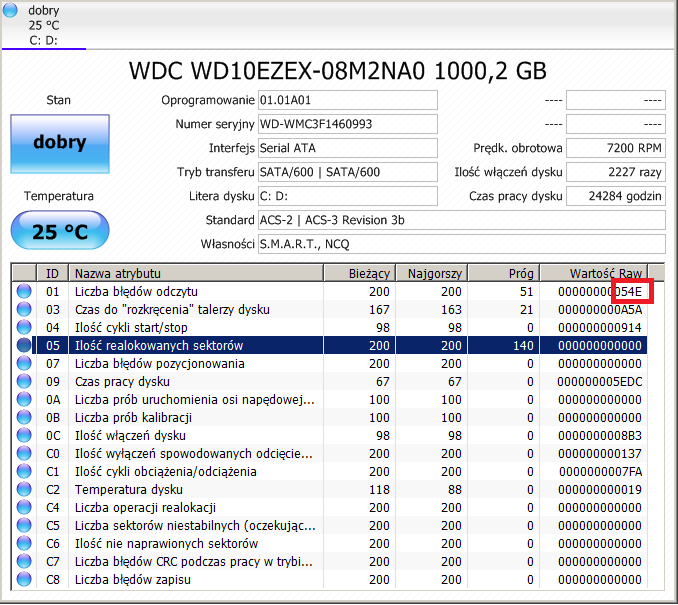Click status orb for attribute 09 power-on hours
This screenshot has height=605, width=678.
(x=24, y=381)
